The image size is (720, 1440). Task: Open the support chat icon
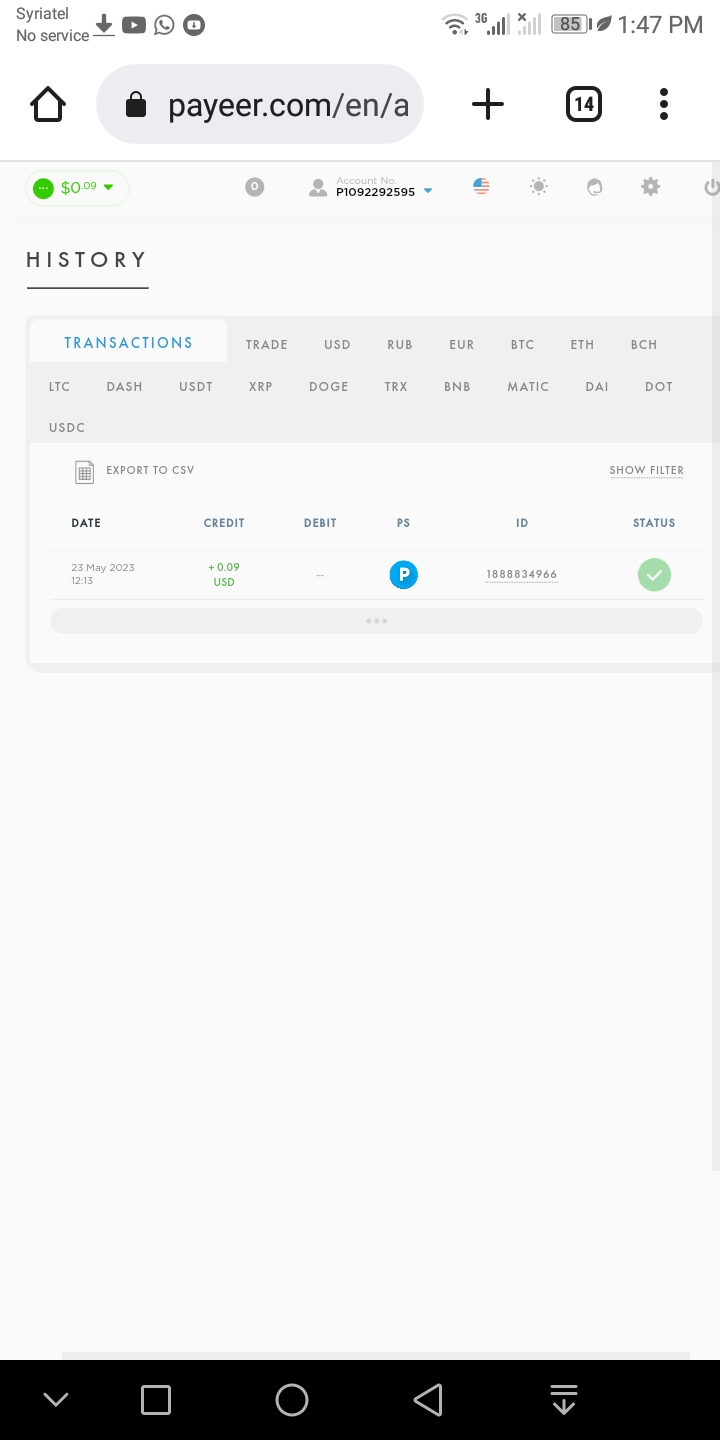(x=595, y=186)
